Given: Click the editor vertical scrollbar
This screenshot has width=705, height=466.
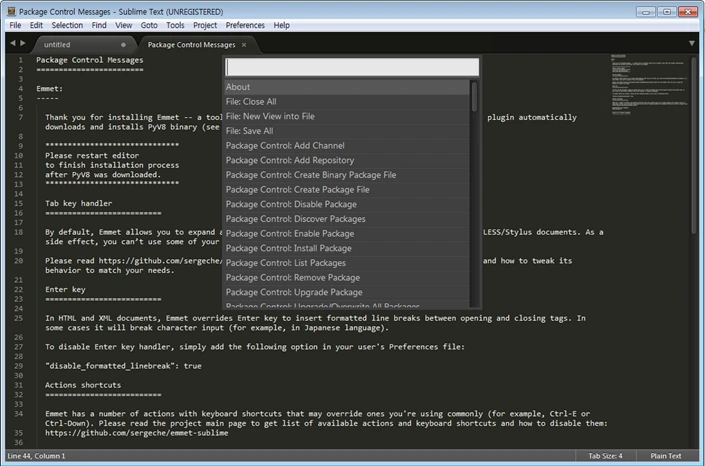Looking at the screenshot, I should point(694,146).
